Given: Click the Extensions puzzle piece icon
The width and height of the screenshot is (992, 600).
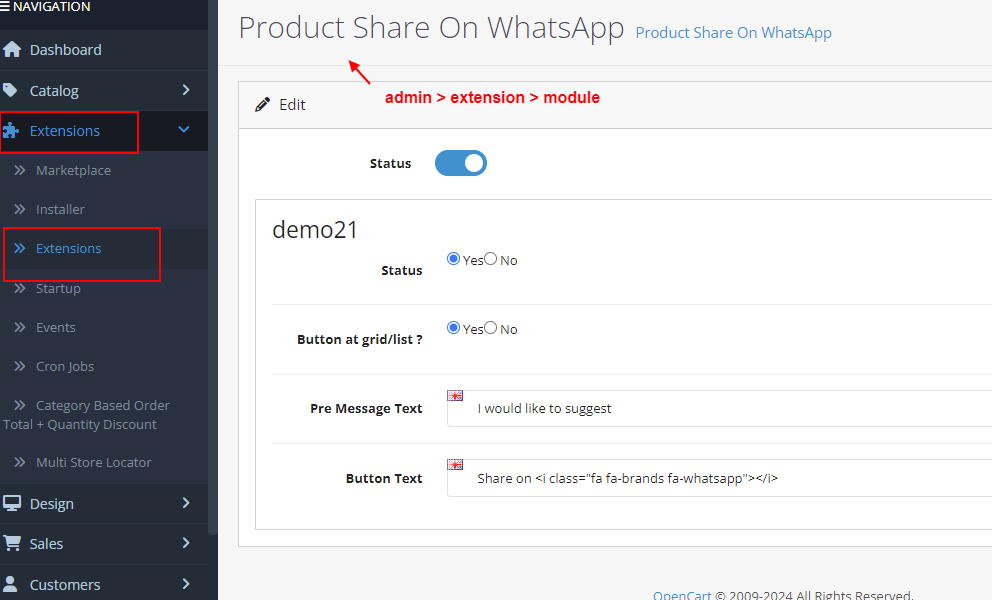Looking at the screenshot, I should coord(10,130).
